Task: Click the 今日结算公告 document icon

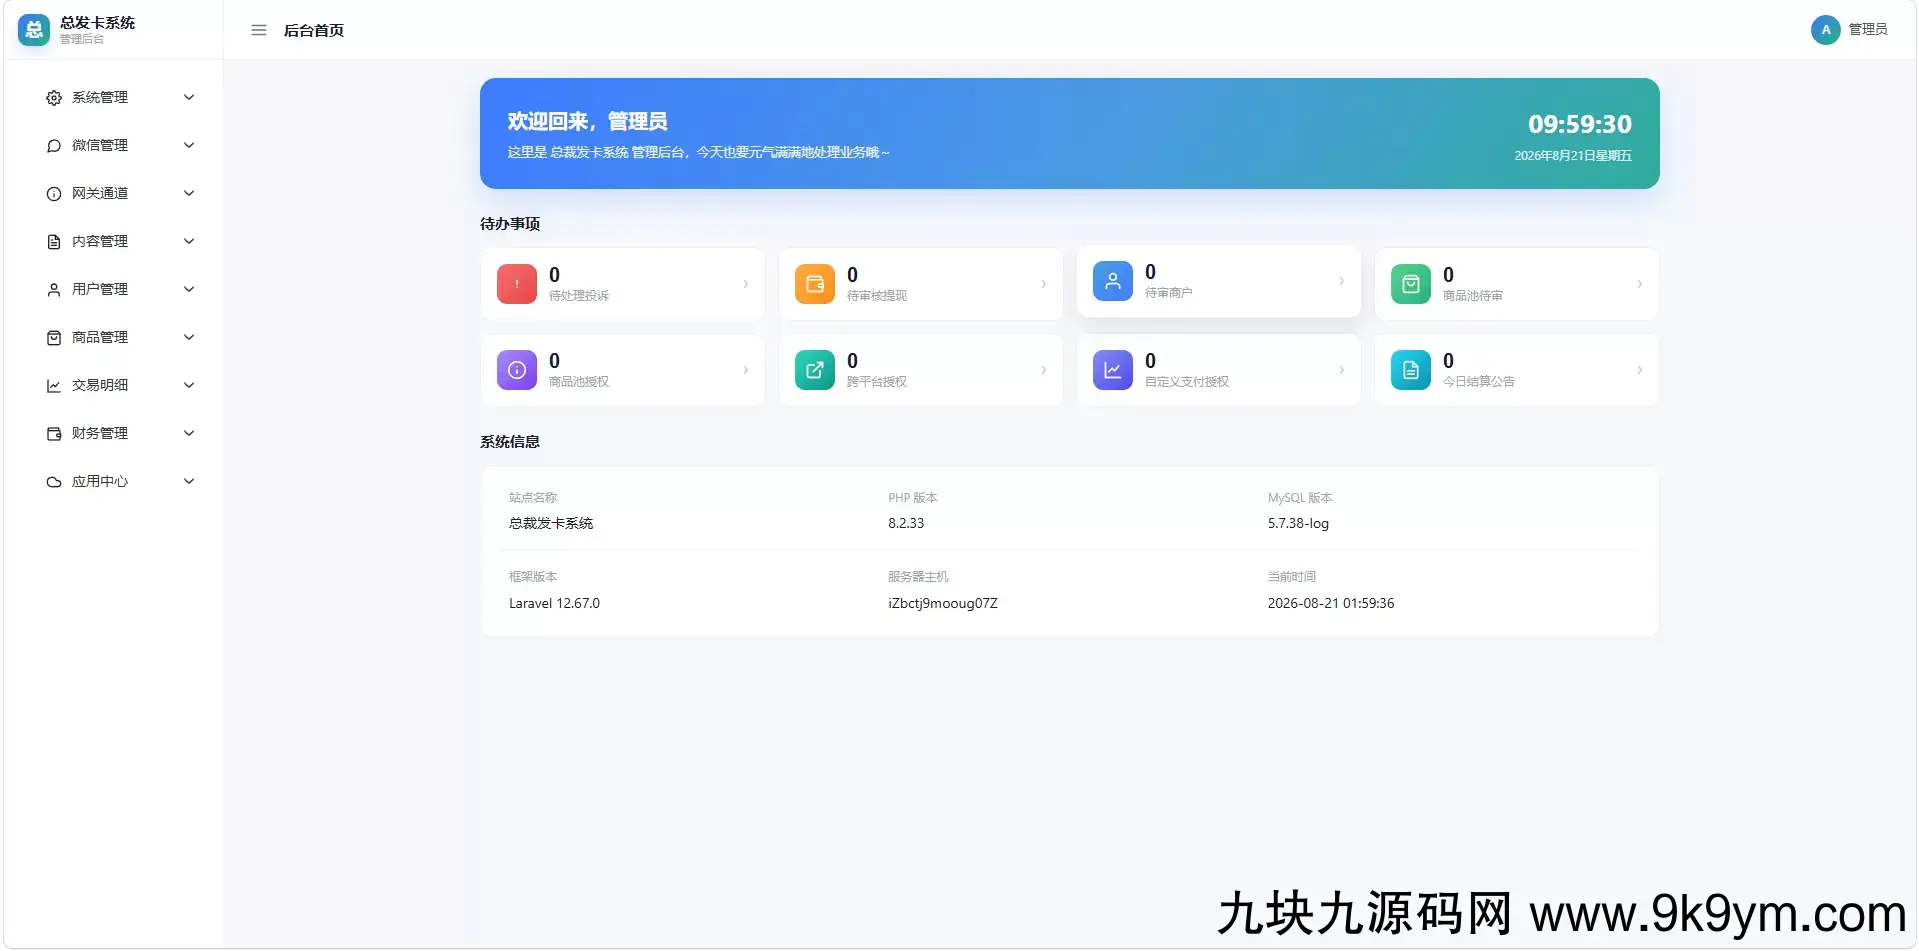Action: coord(1411,370)
